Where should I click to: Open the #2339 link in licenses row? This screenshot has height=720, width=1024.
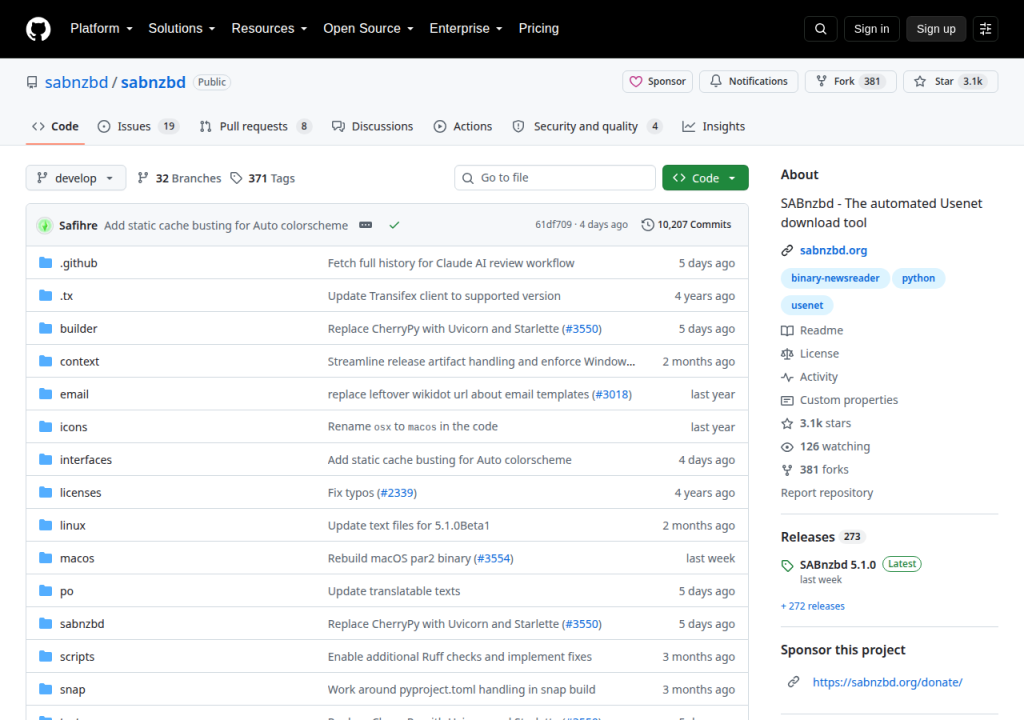click(x=397, y=493)
